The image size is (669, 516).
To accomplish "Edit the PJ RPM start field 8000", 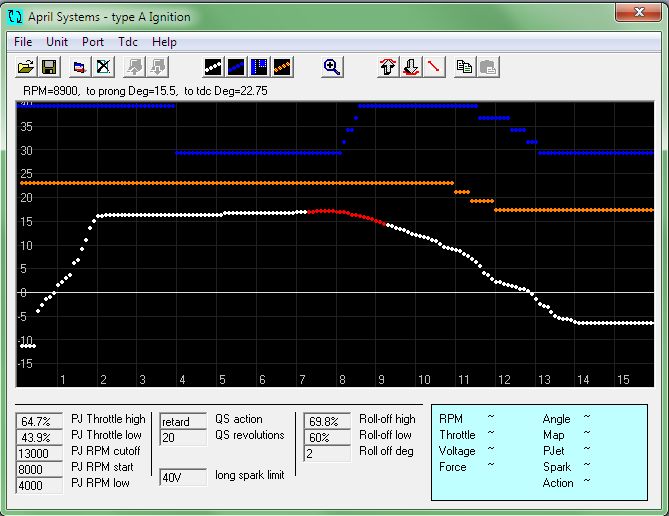I will [39, 469].
